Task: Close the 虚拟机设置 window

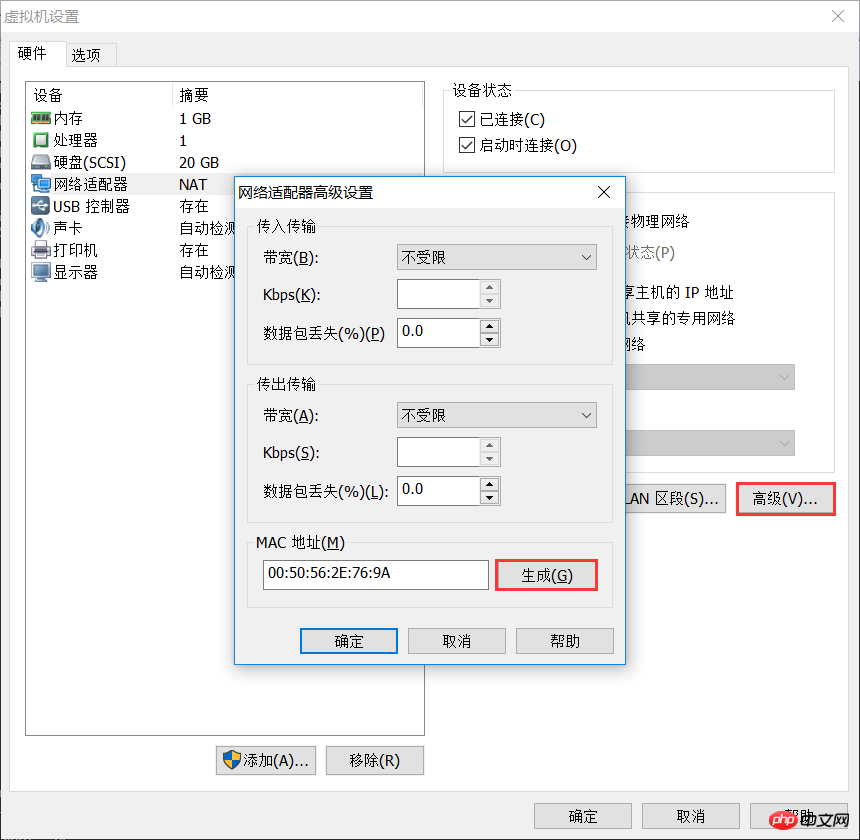Action: 838,16
